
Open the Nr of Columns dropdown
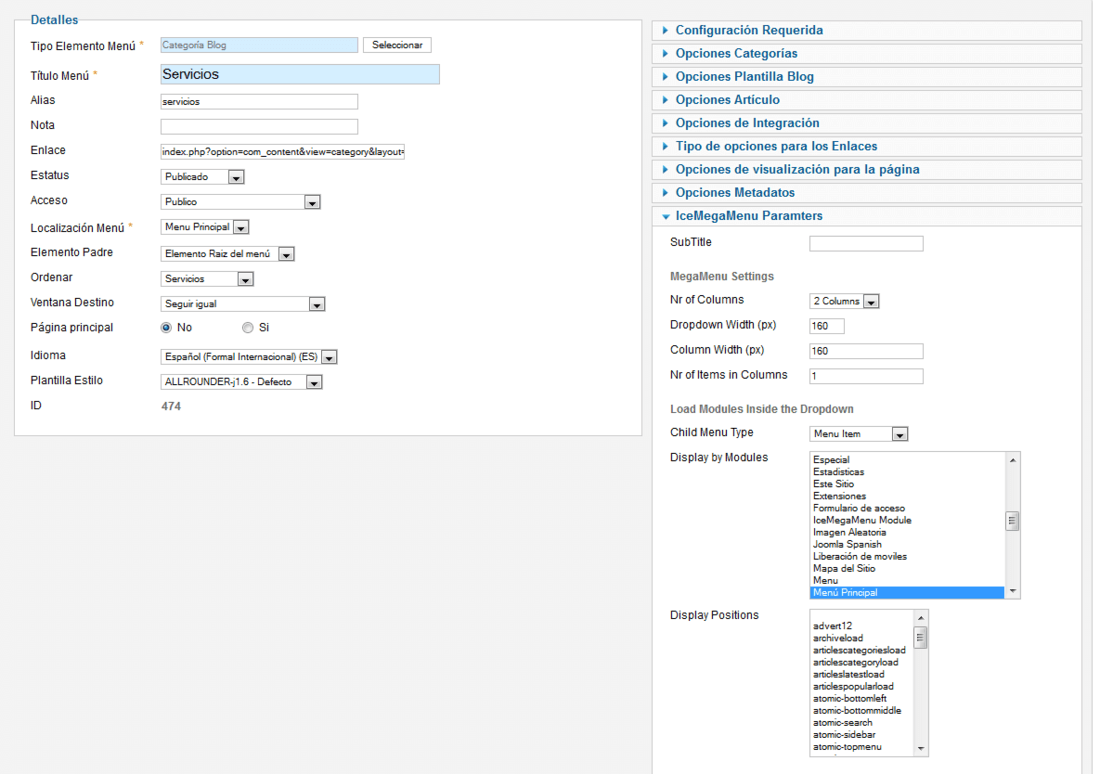844,301
